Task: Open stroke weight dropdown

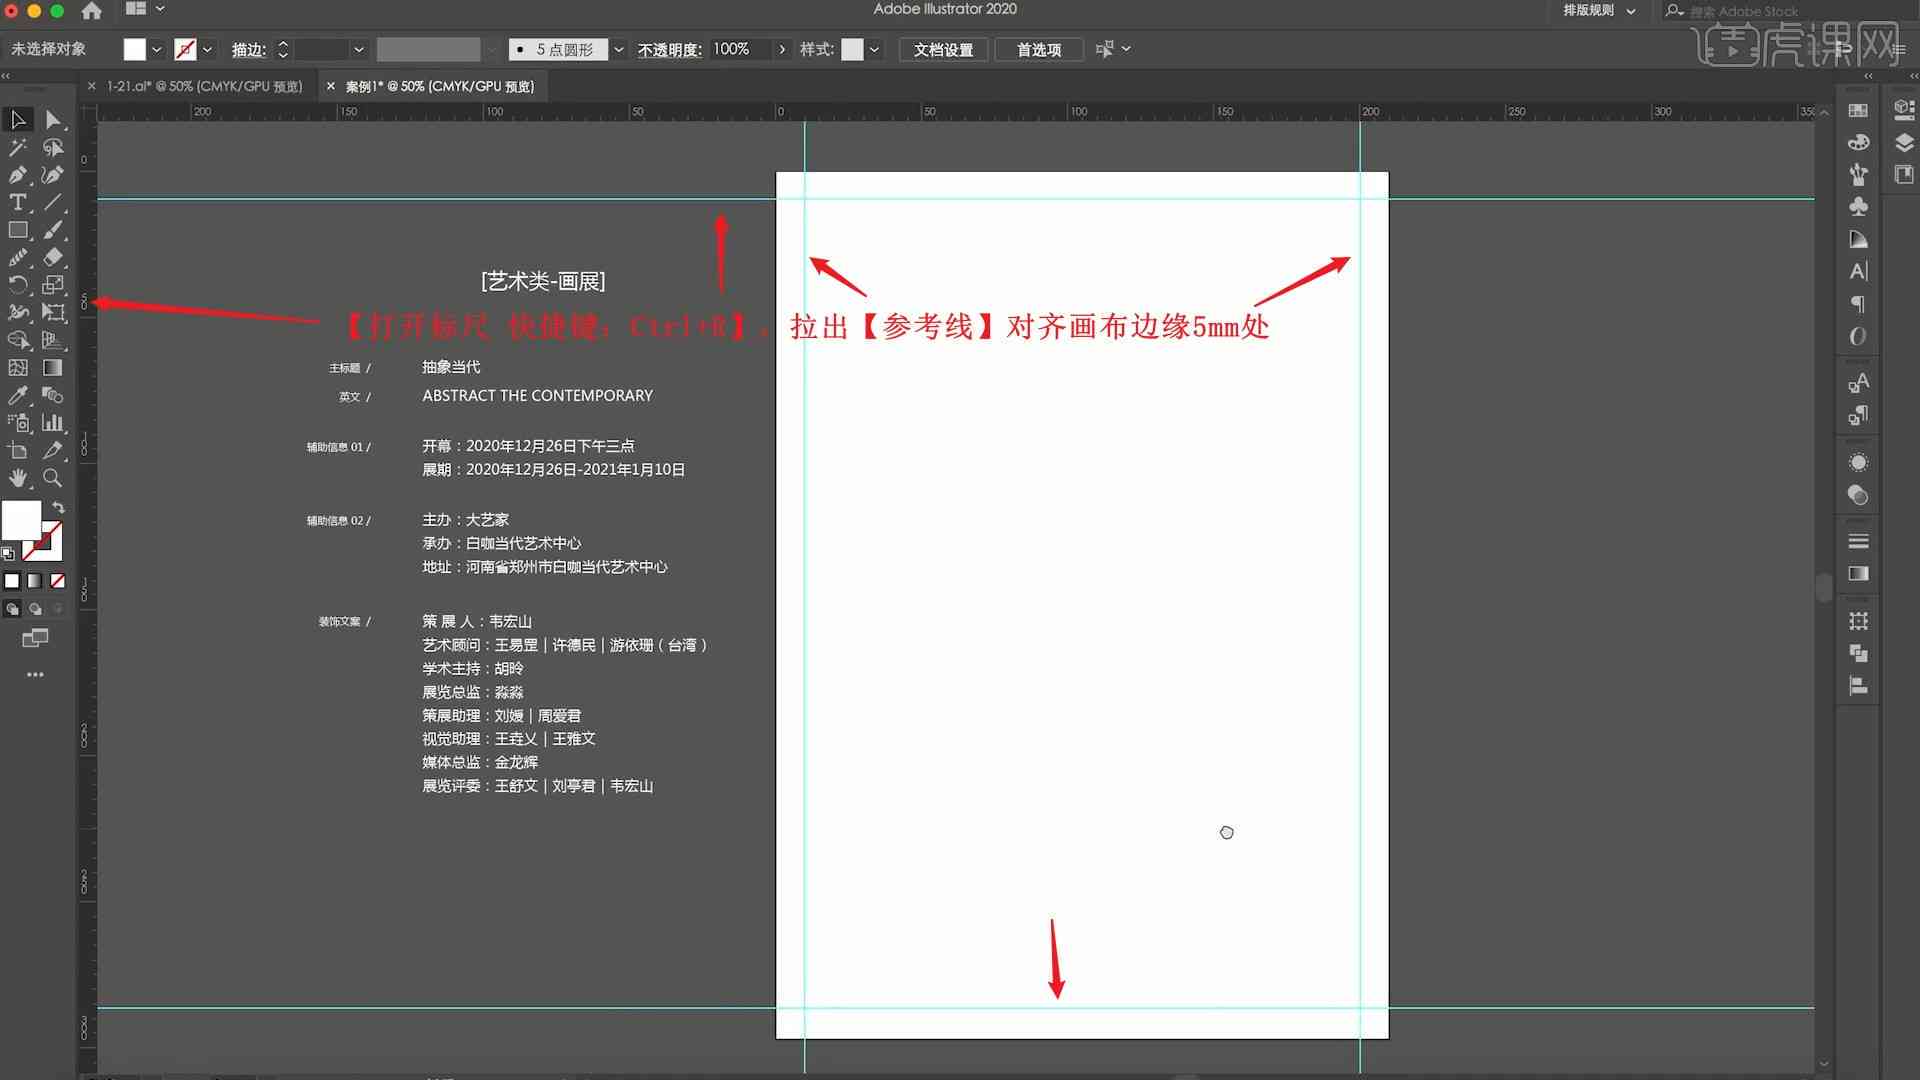Action: tap(358, 49)
